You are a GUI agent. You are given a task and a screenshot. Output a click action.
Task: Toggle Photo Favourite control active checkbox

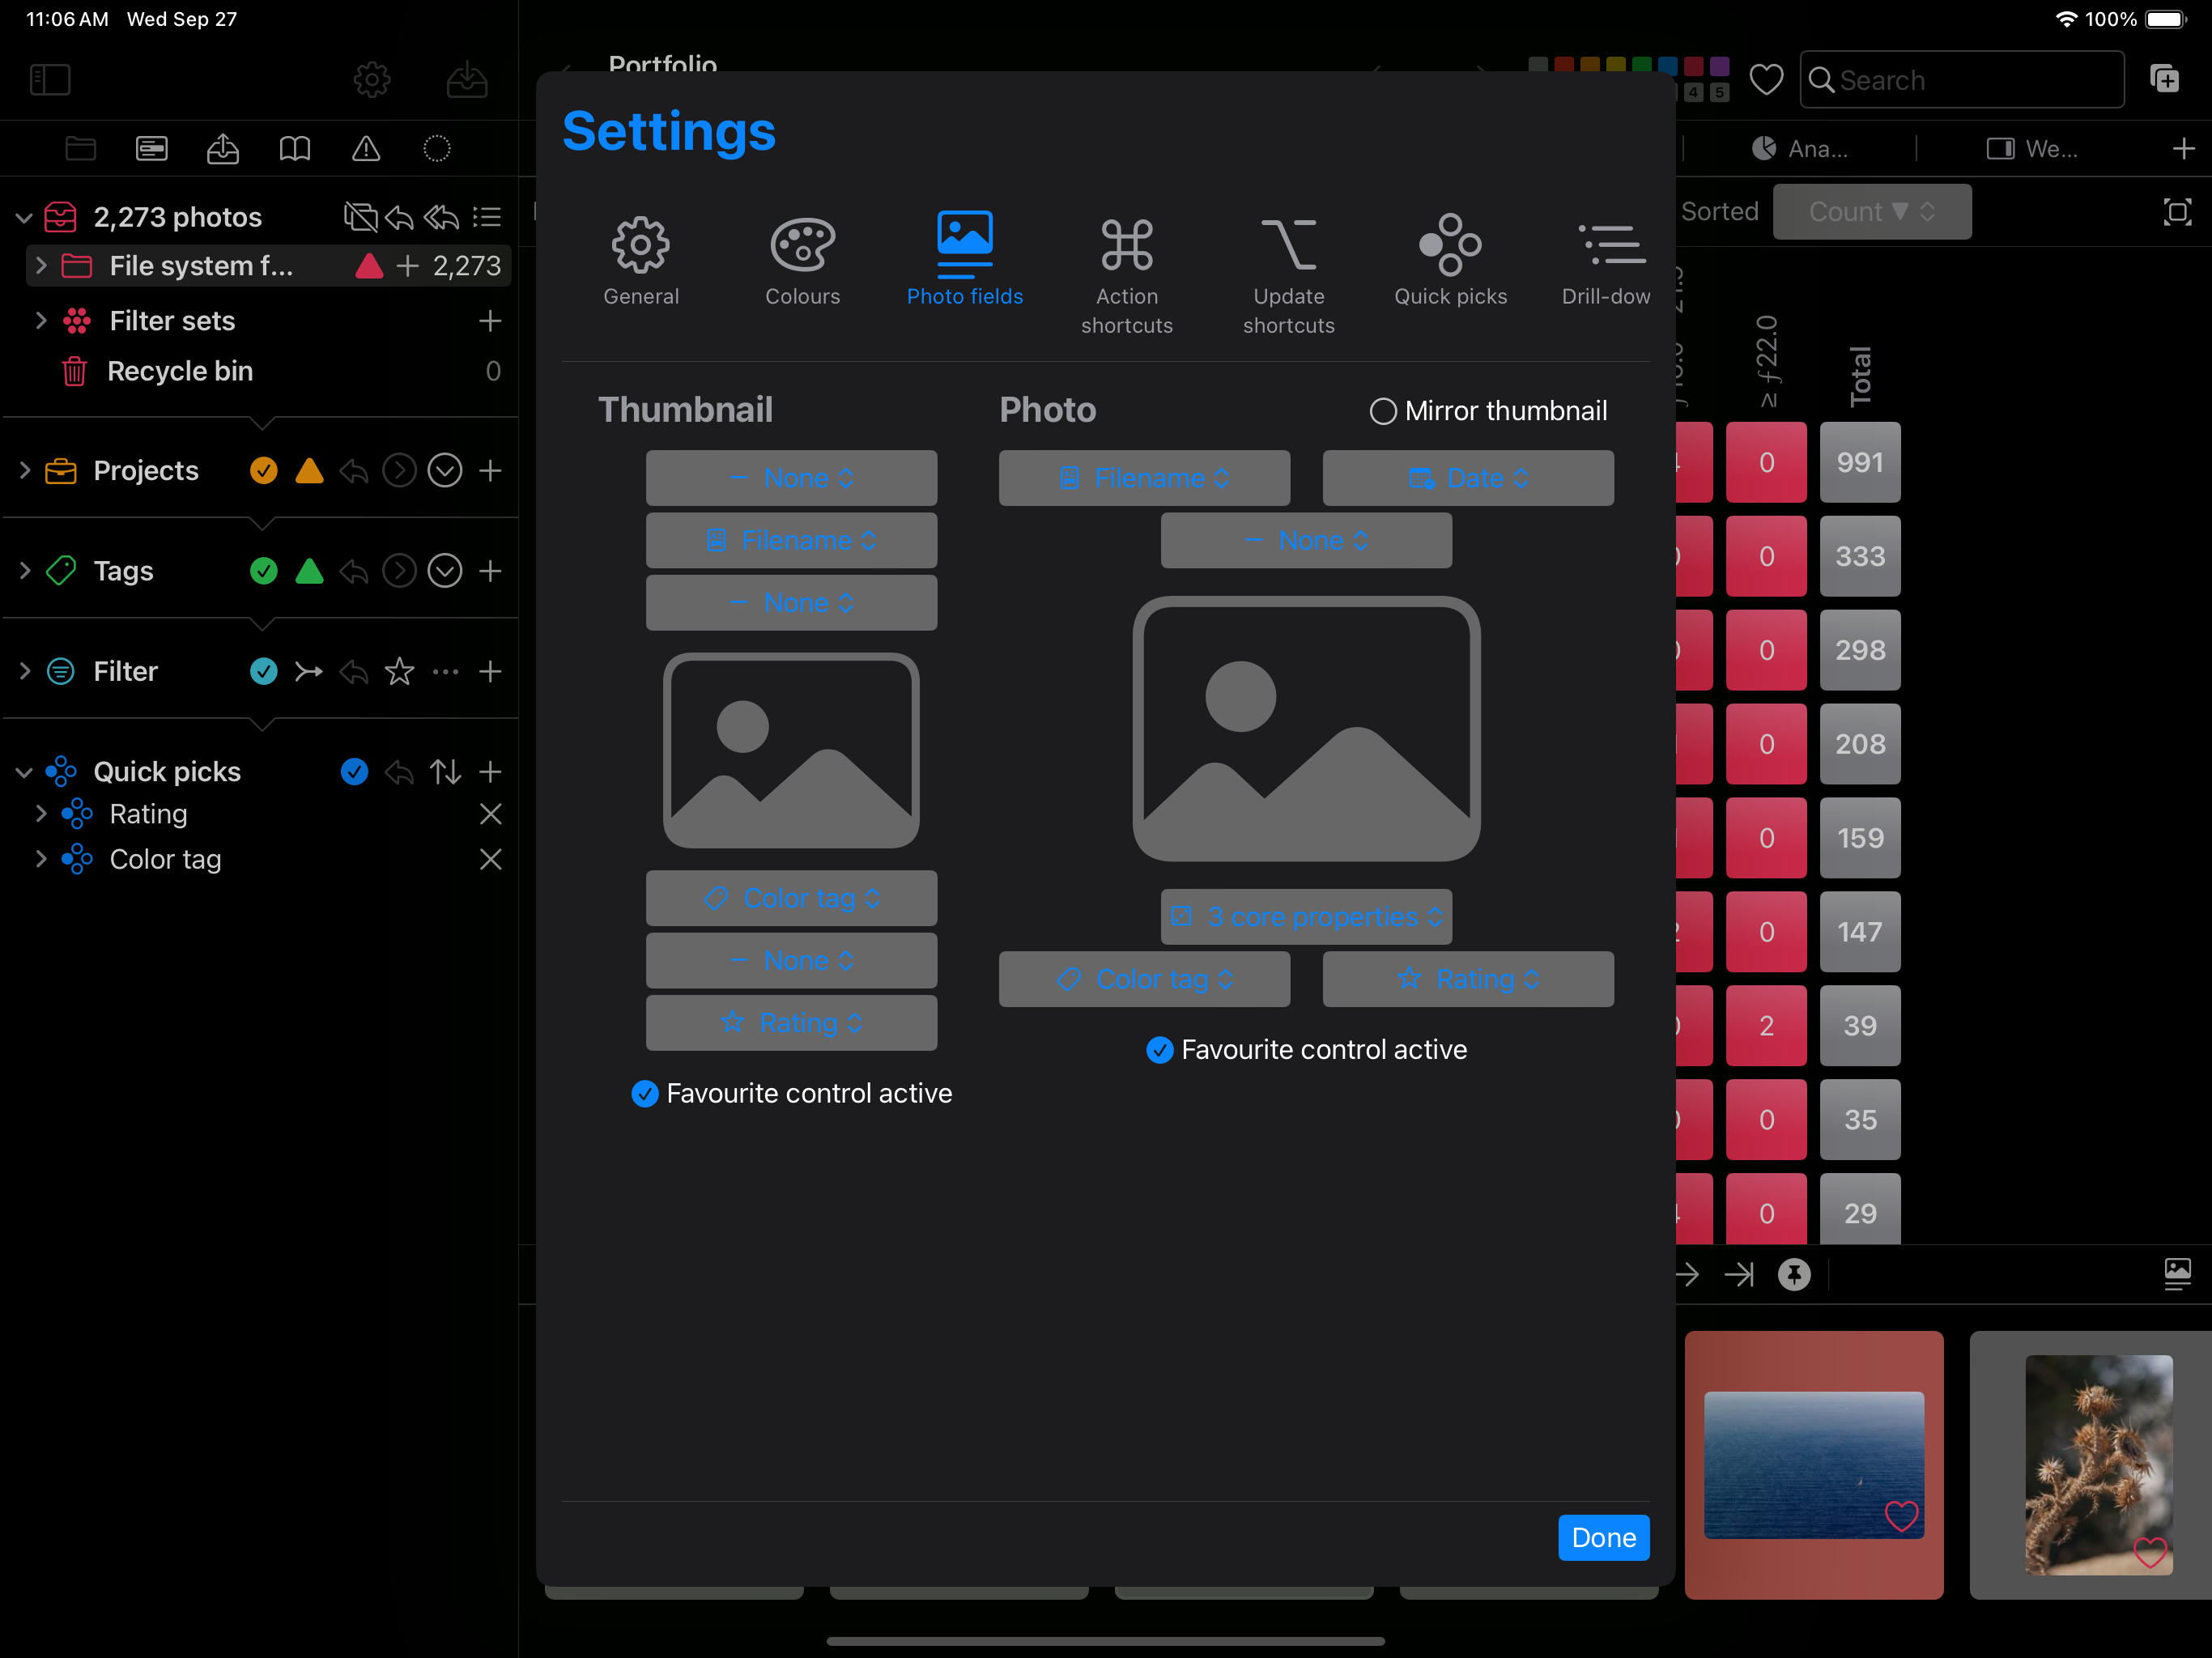pos(1159,1049)
